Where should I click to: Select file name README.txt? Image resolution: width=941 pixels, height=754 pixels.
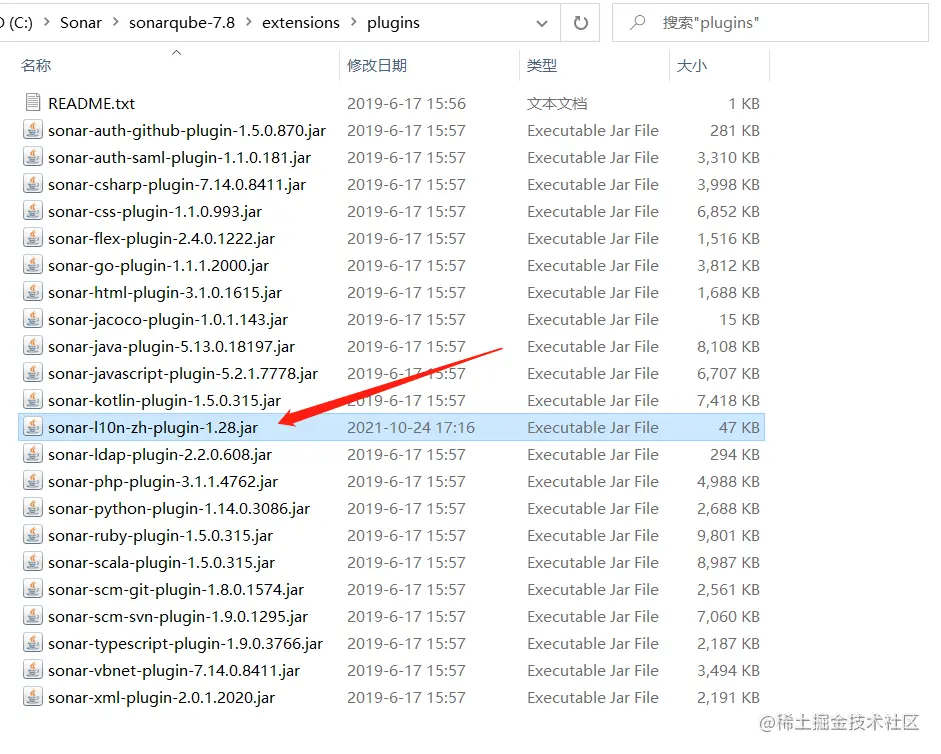pyautogui.click(x=91, y=103)
